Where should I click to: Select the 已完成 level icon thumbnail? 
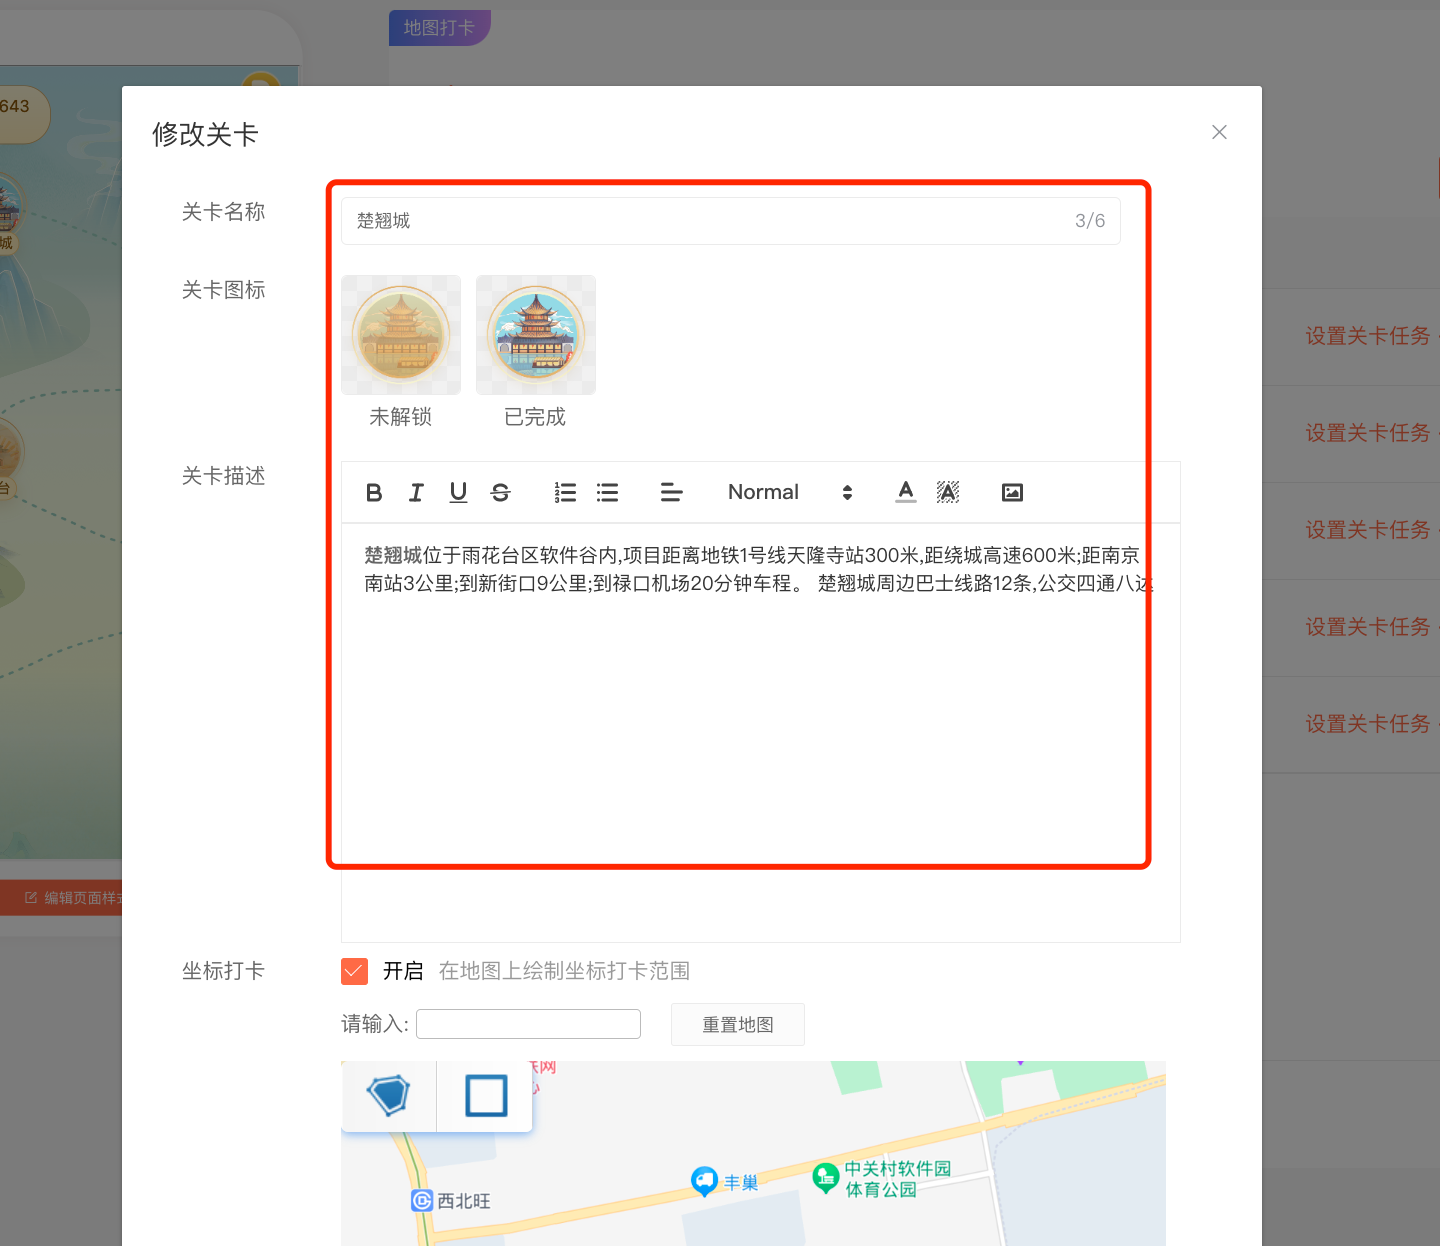point(536,335)
